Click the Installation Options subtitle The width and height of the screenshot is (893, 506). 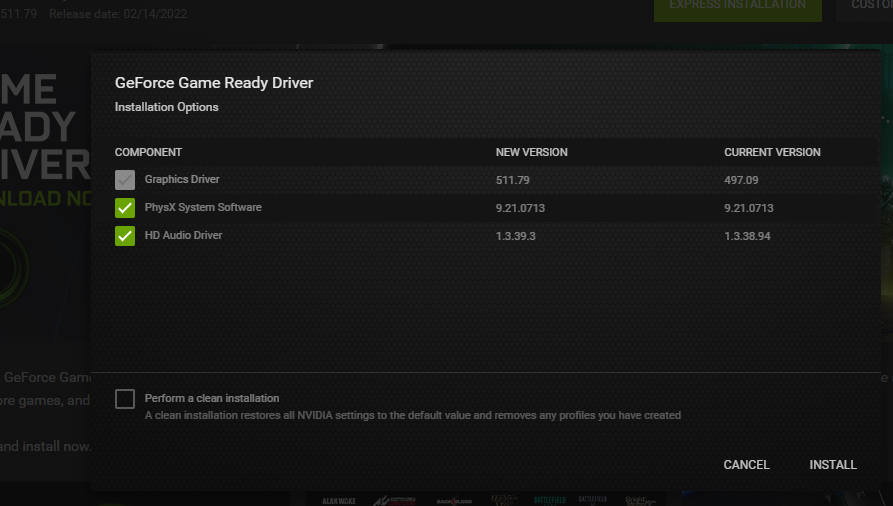166,107
